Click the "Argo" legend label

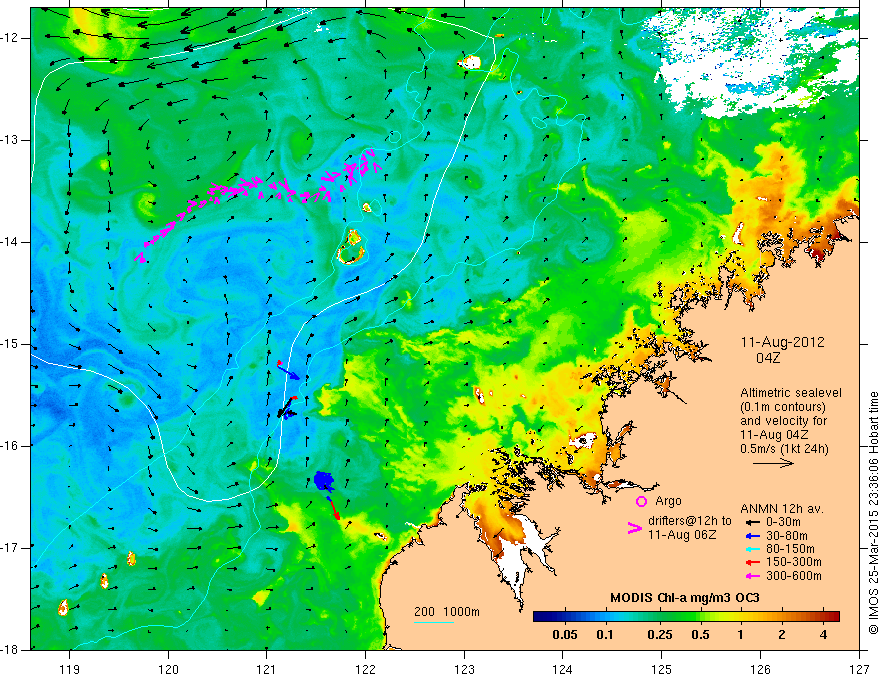[668, 501]
